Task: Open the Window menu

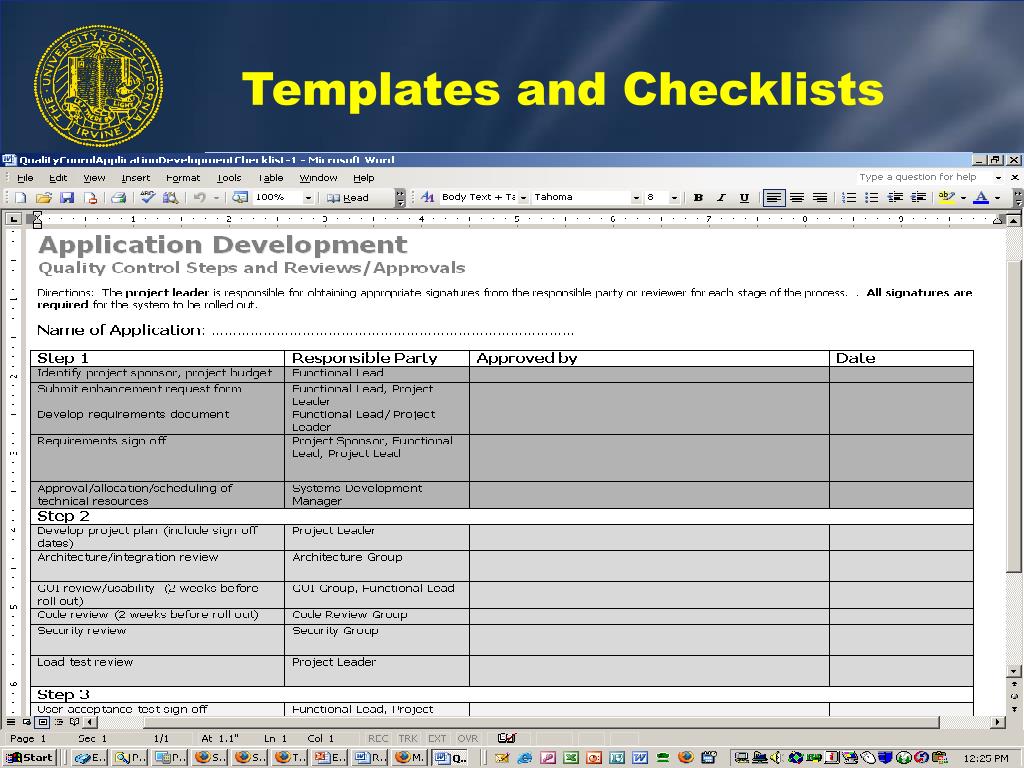Action: pyautogui.click(x=318, y=178)
